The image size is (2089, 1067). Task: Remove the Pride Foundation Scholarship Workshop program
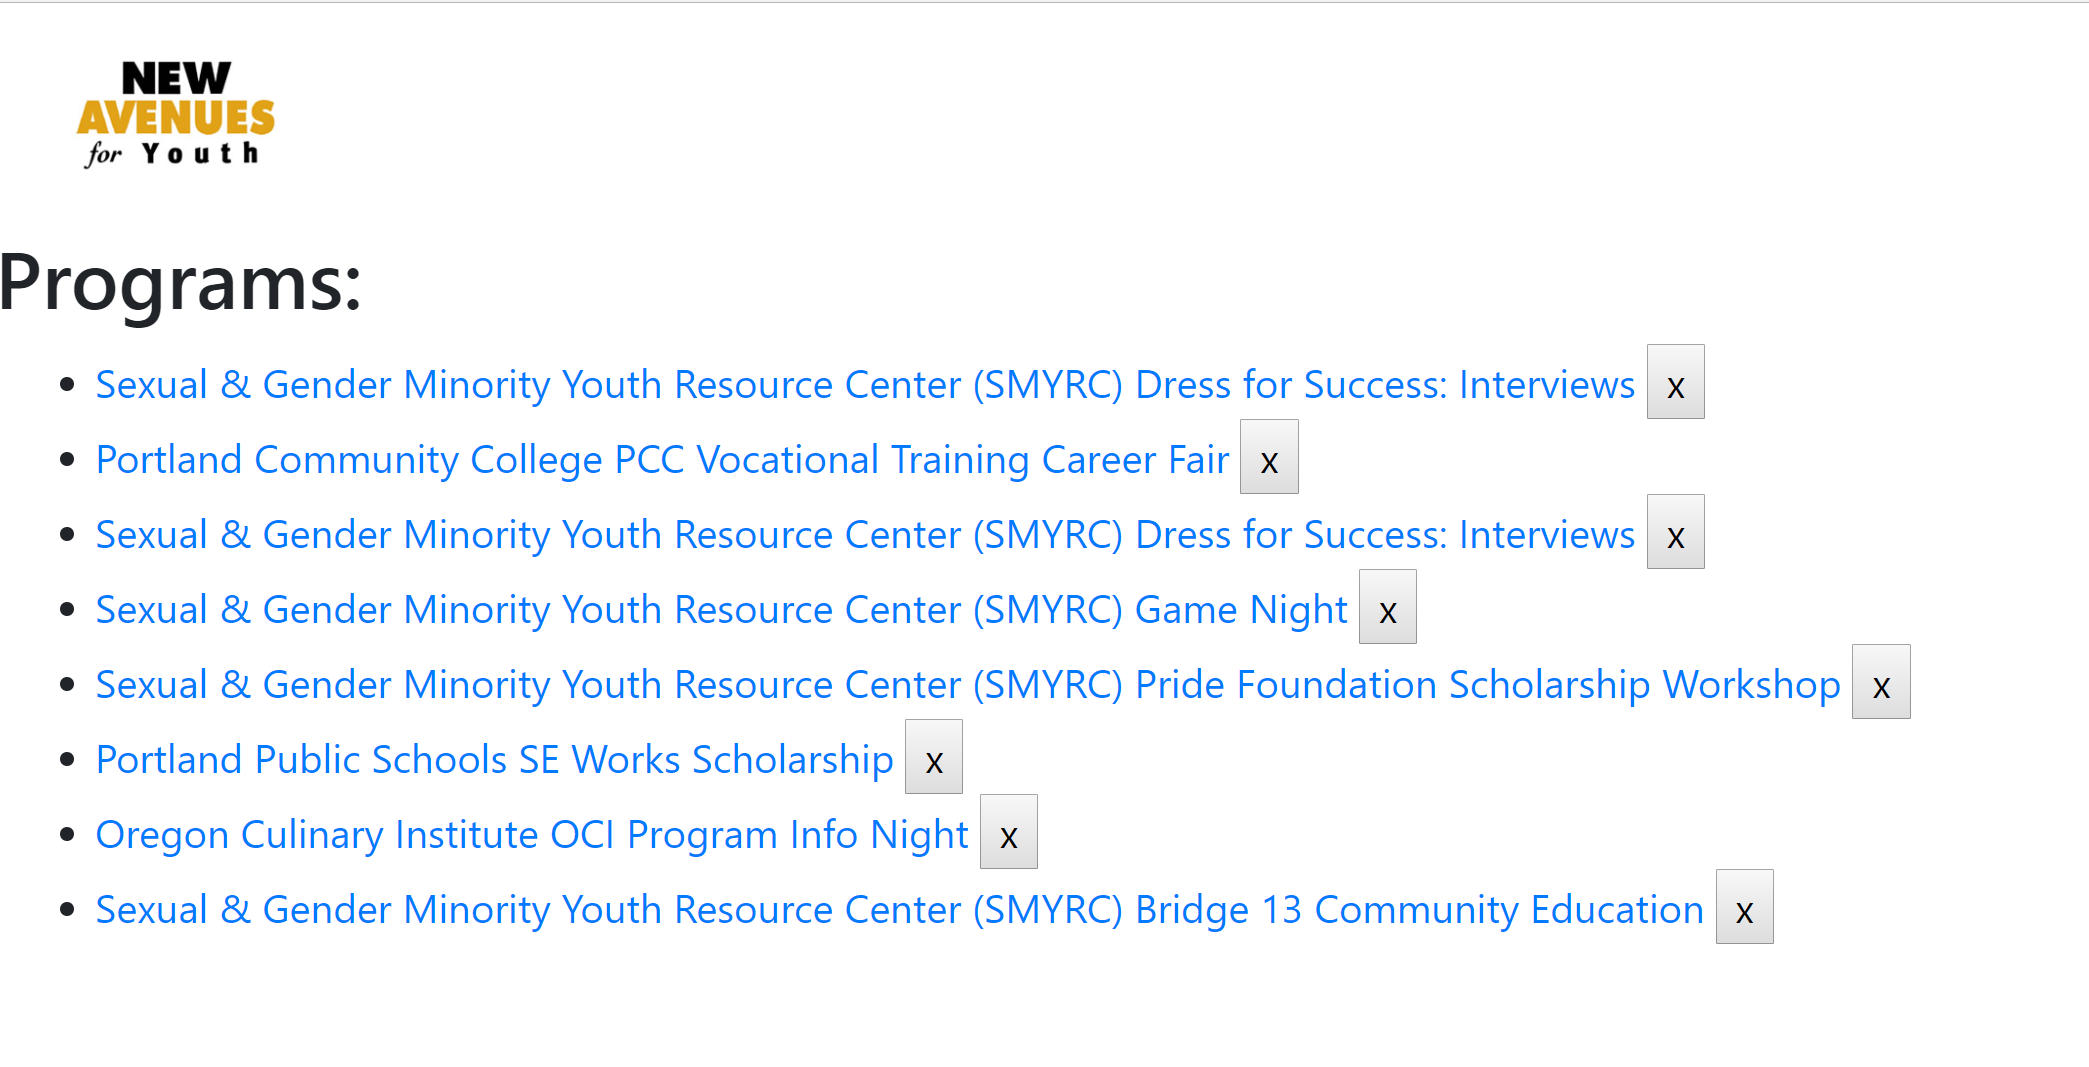(1880, 683)
